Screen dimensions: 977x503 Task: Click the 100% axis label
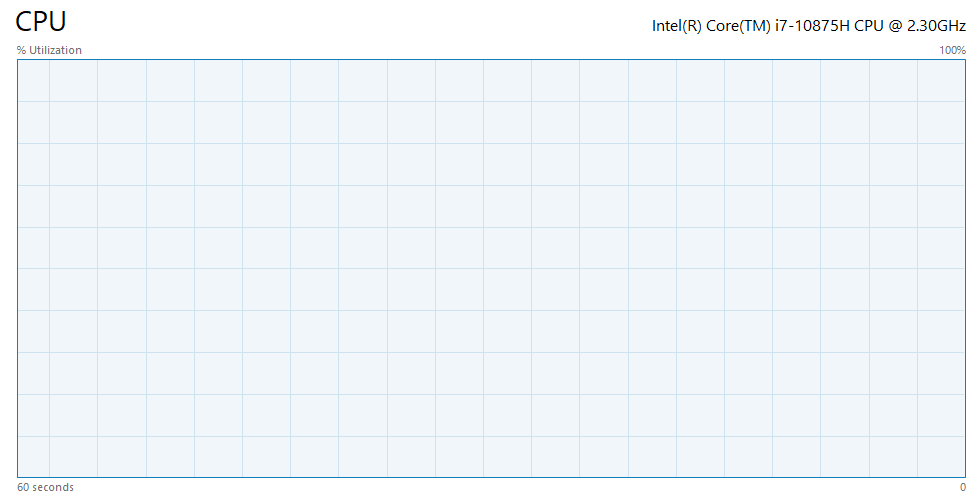pos(953,50)
